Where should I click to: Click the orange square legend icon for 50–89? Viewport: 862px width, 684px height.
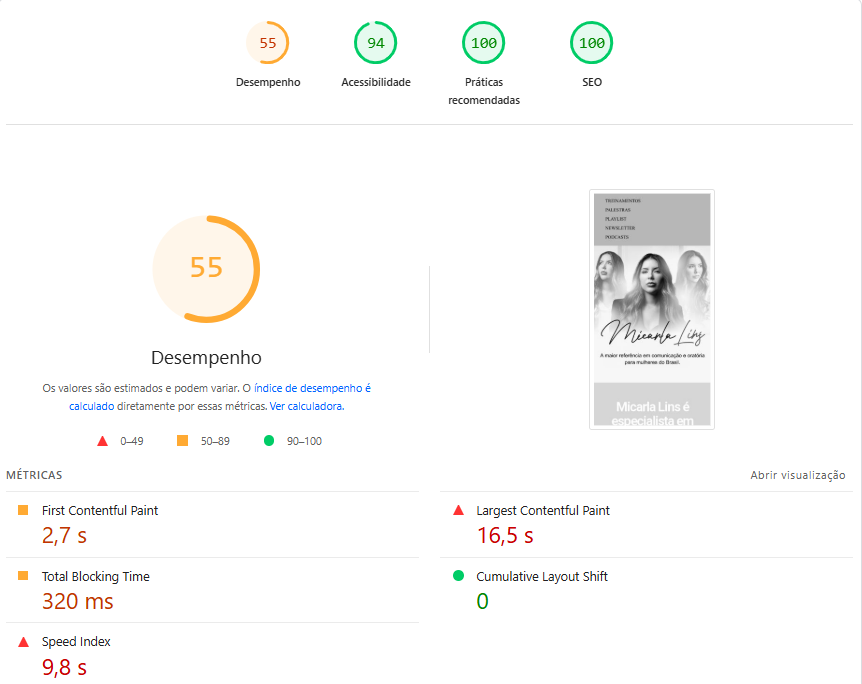tap(182, 441)
